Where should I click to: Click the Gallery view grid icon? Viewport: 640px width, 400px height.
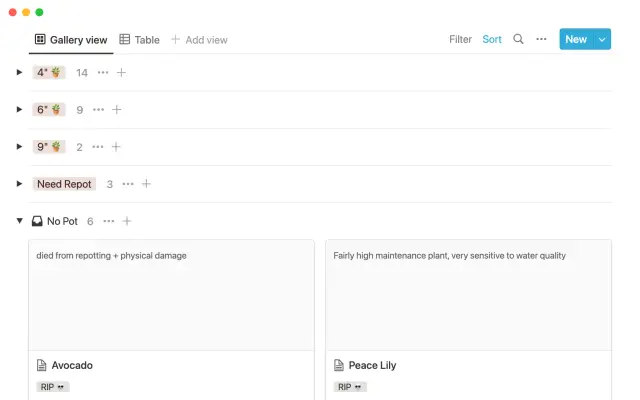[40, 39]
